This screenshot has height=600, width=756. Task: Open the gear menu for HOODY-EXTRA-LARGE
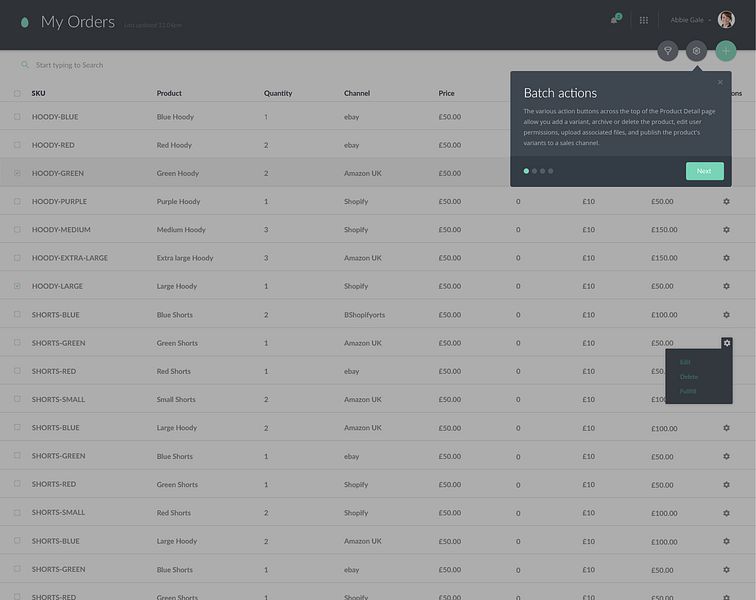coord(726,258)
